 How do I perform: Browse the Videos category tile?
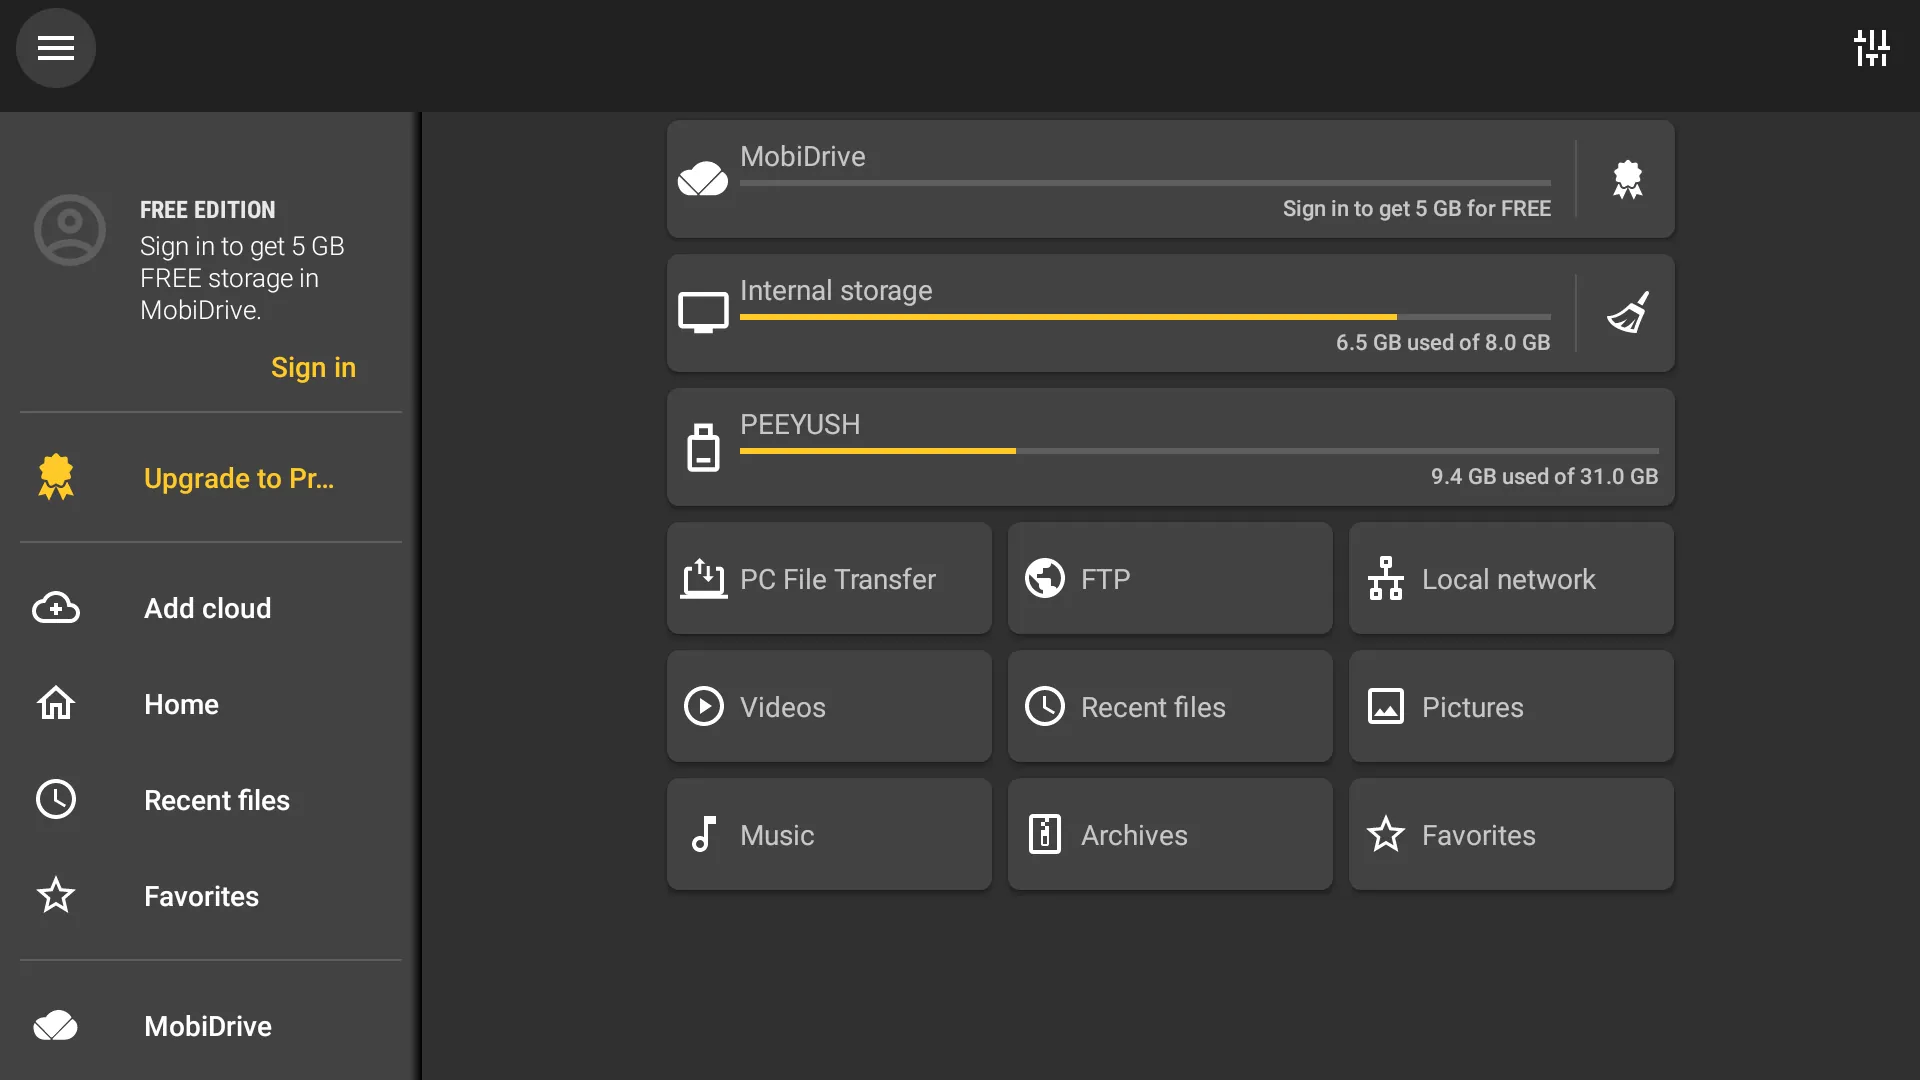pyautogui.click(x=829, y=706)
